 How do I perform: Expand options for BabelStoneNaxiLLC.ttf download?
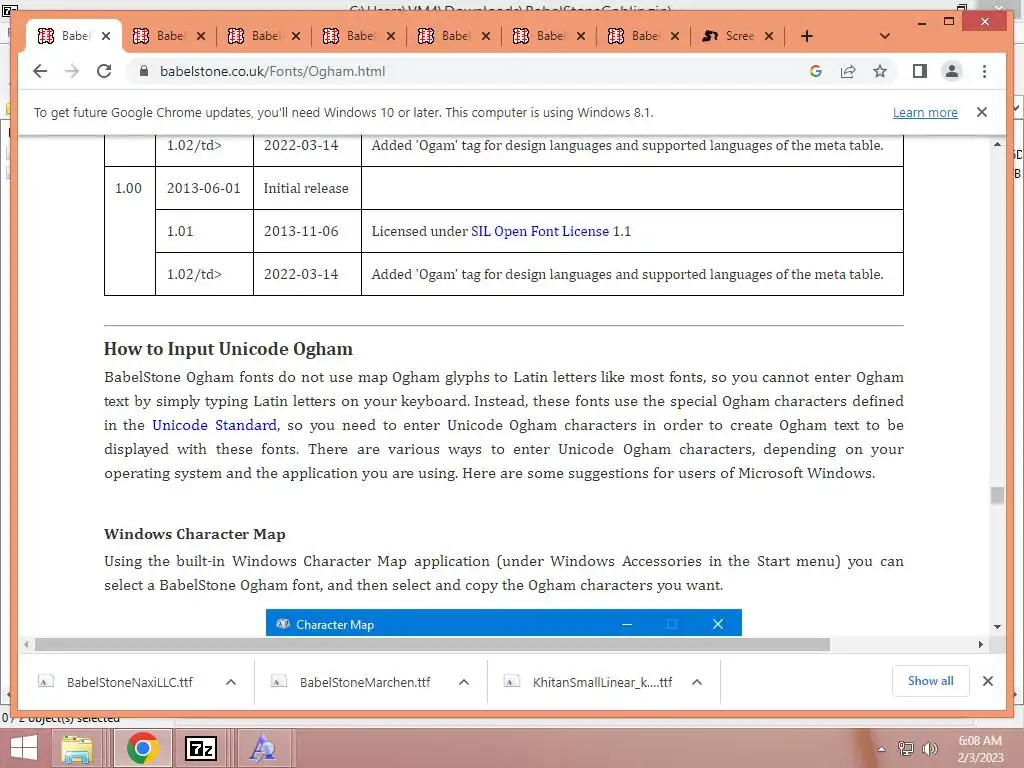(x=231, y=682)
